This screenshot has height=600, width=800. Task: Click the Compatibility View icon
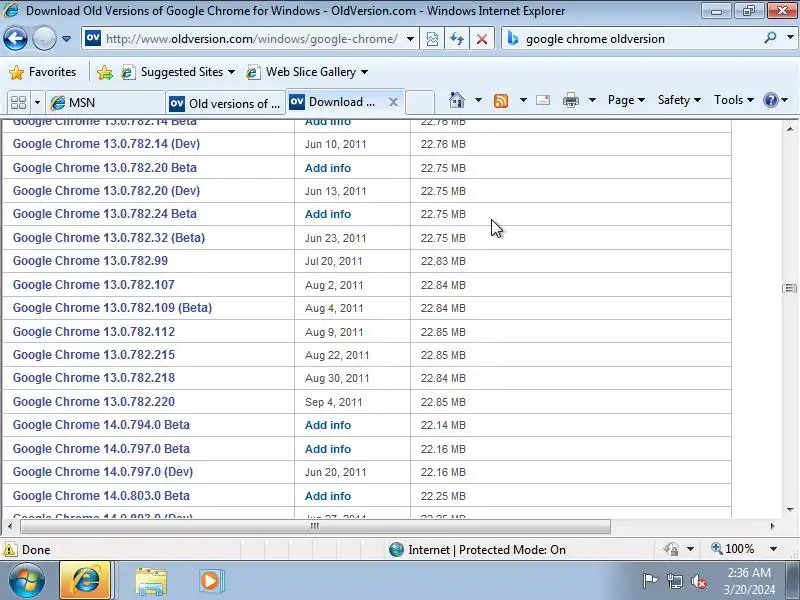pos(432,39)
